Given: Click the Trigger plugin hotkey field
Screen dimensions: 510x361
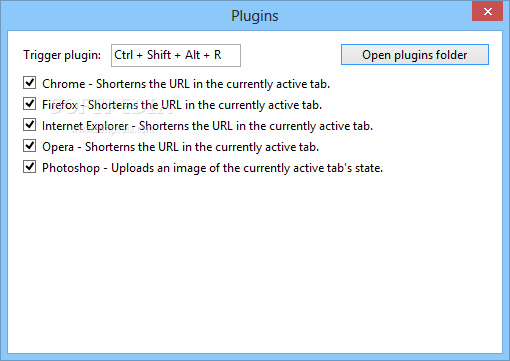Looking at the screenshot, I should 176,55.
